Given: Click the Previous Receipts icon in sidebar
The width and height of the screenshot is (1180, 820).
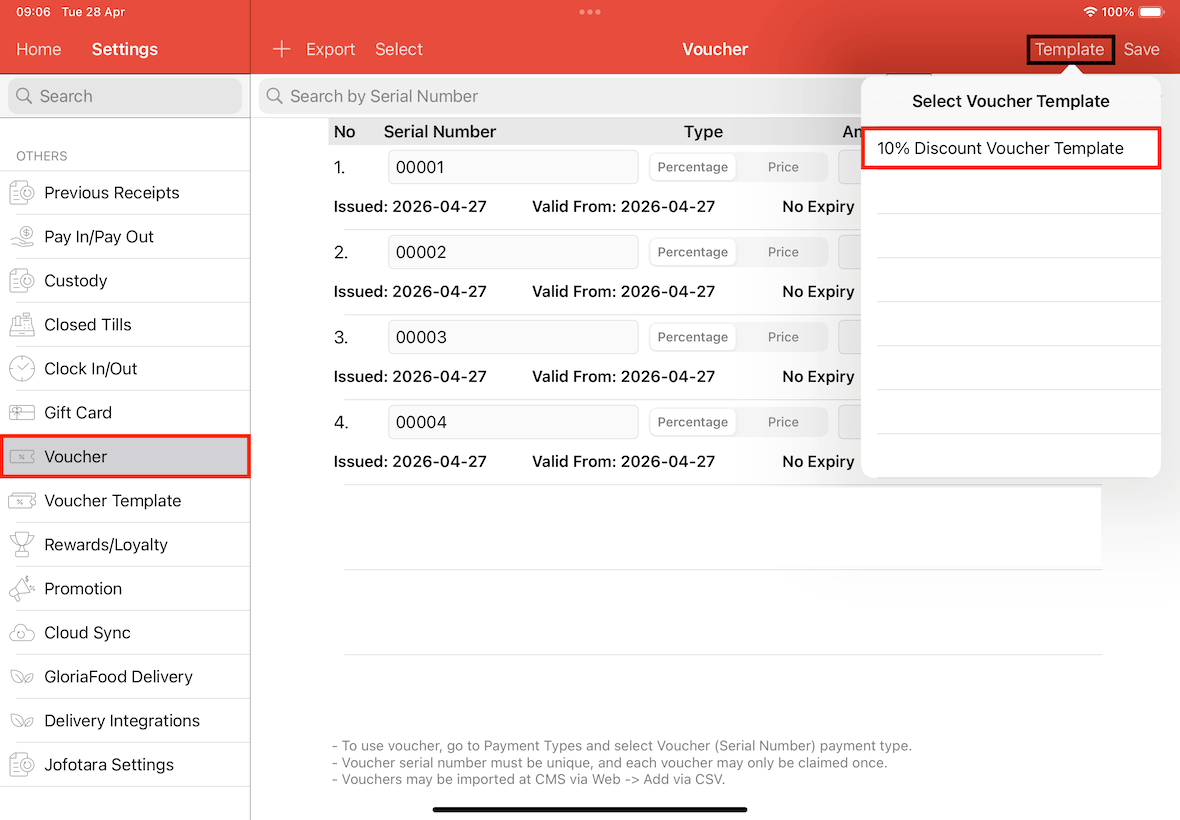Looking at the screenshot, I should coord(22,193).
